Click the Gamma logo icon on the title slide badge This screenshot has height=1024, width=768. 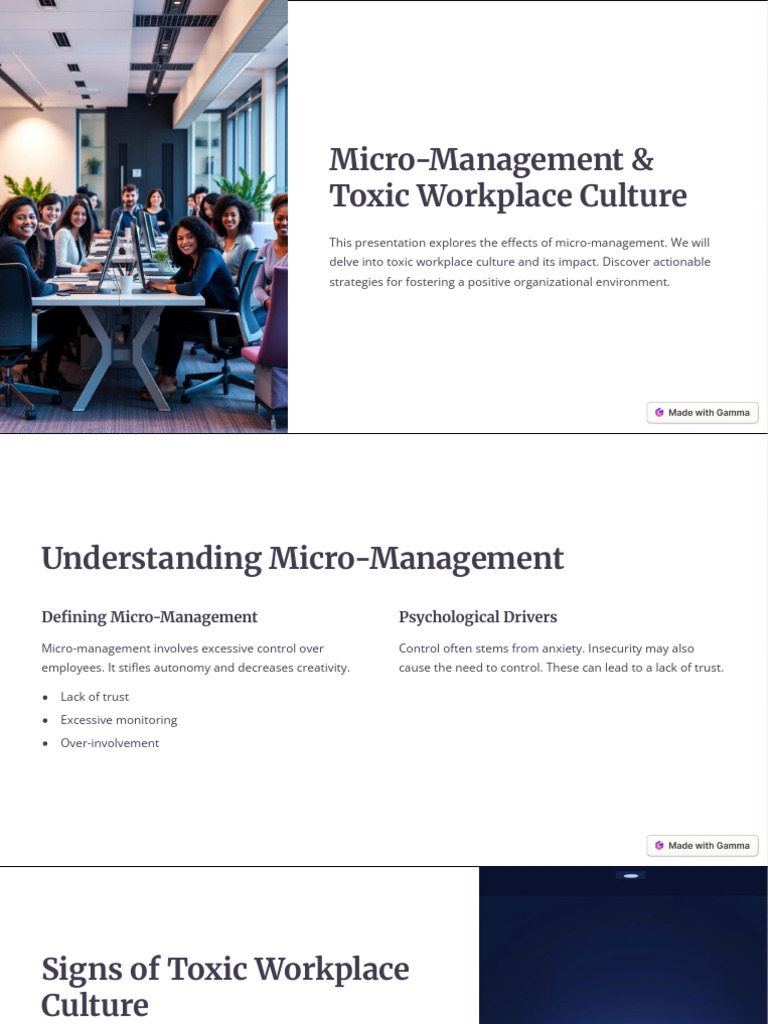point(659,413)
